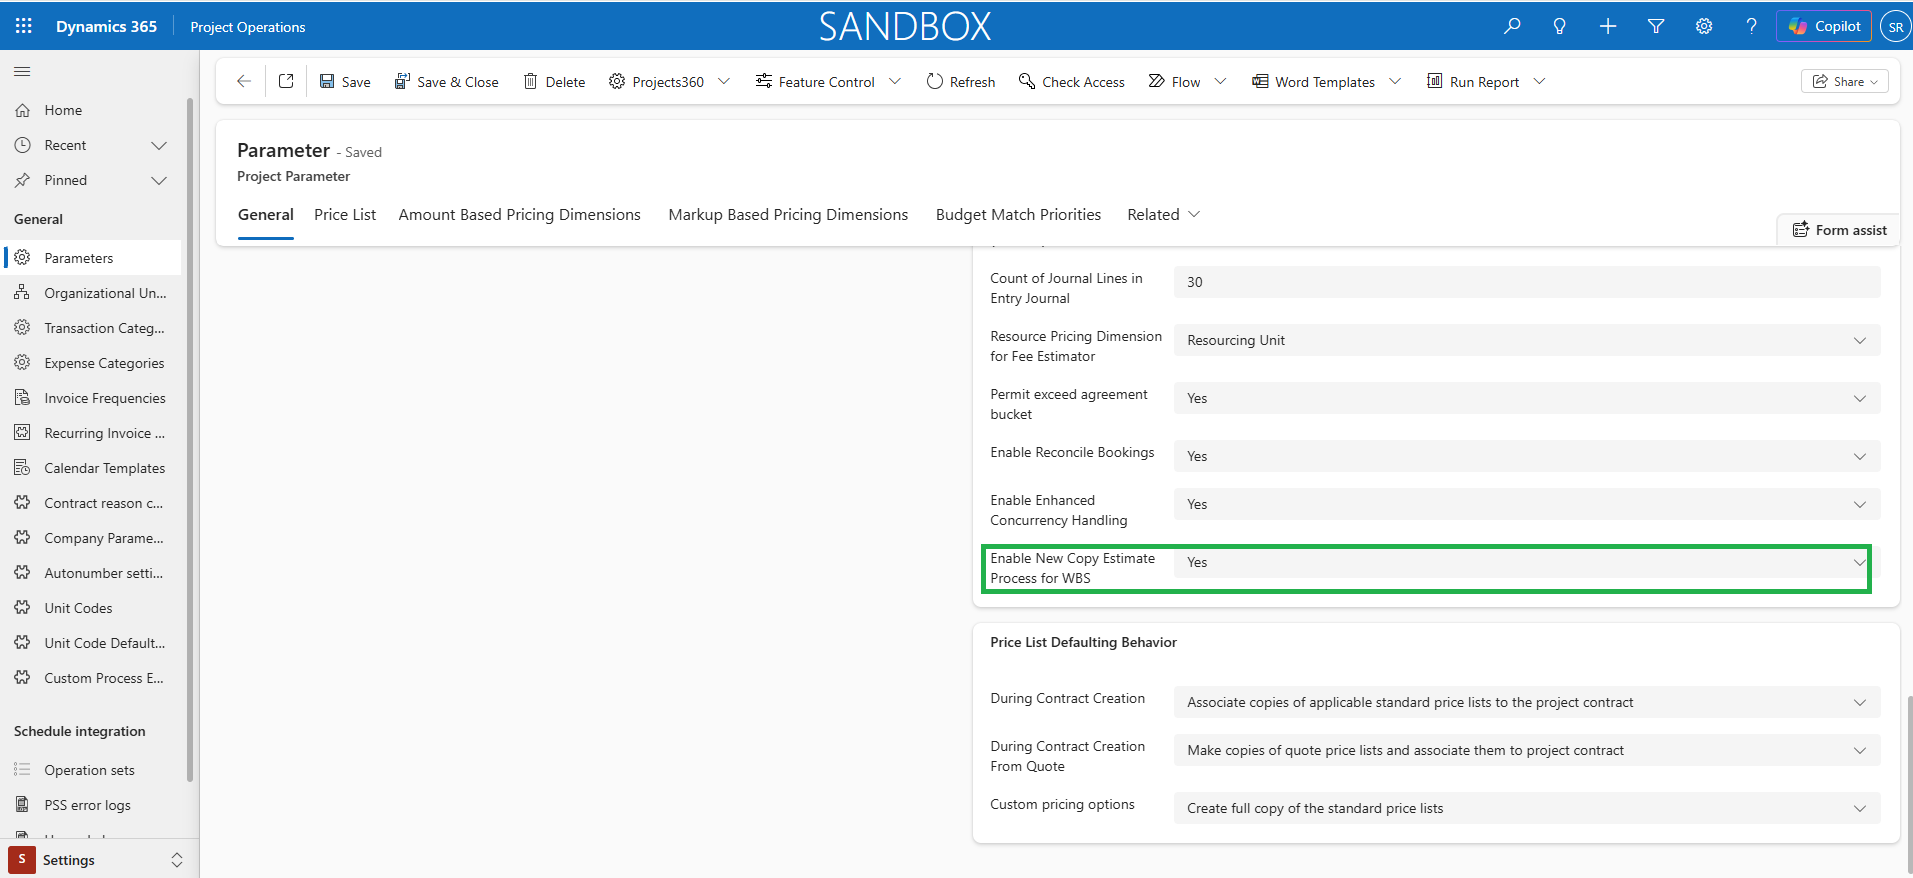This screenshot has width=1913, height=878.
Task: Expand the Resource Pricing Dimension dropdown
Action: tap(1526, 340)
